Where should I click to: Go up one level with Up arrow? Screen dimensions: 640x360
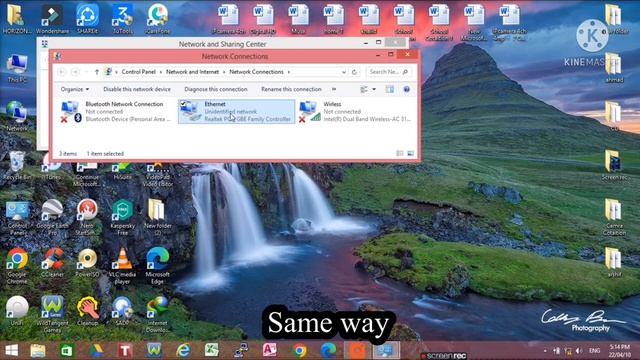[x=96, y=72]
